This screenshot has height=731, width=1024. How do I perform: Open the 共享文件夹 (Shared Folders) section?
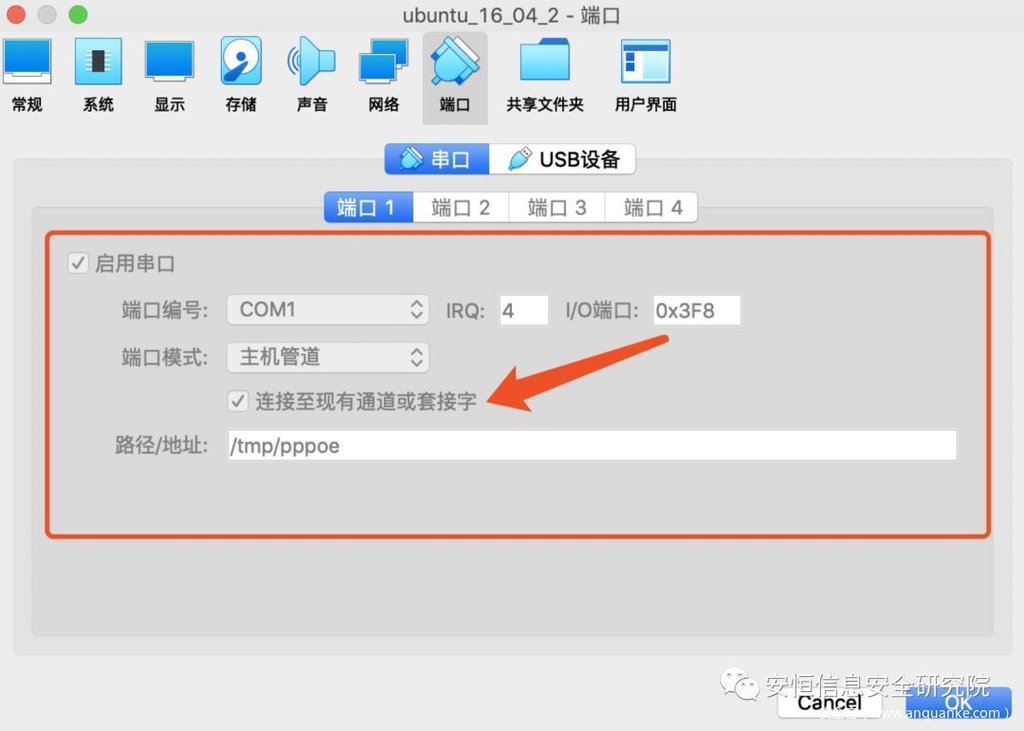pyautogui.click(x=545, y=75)
